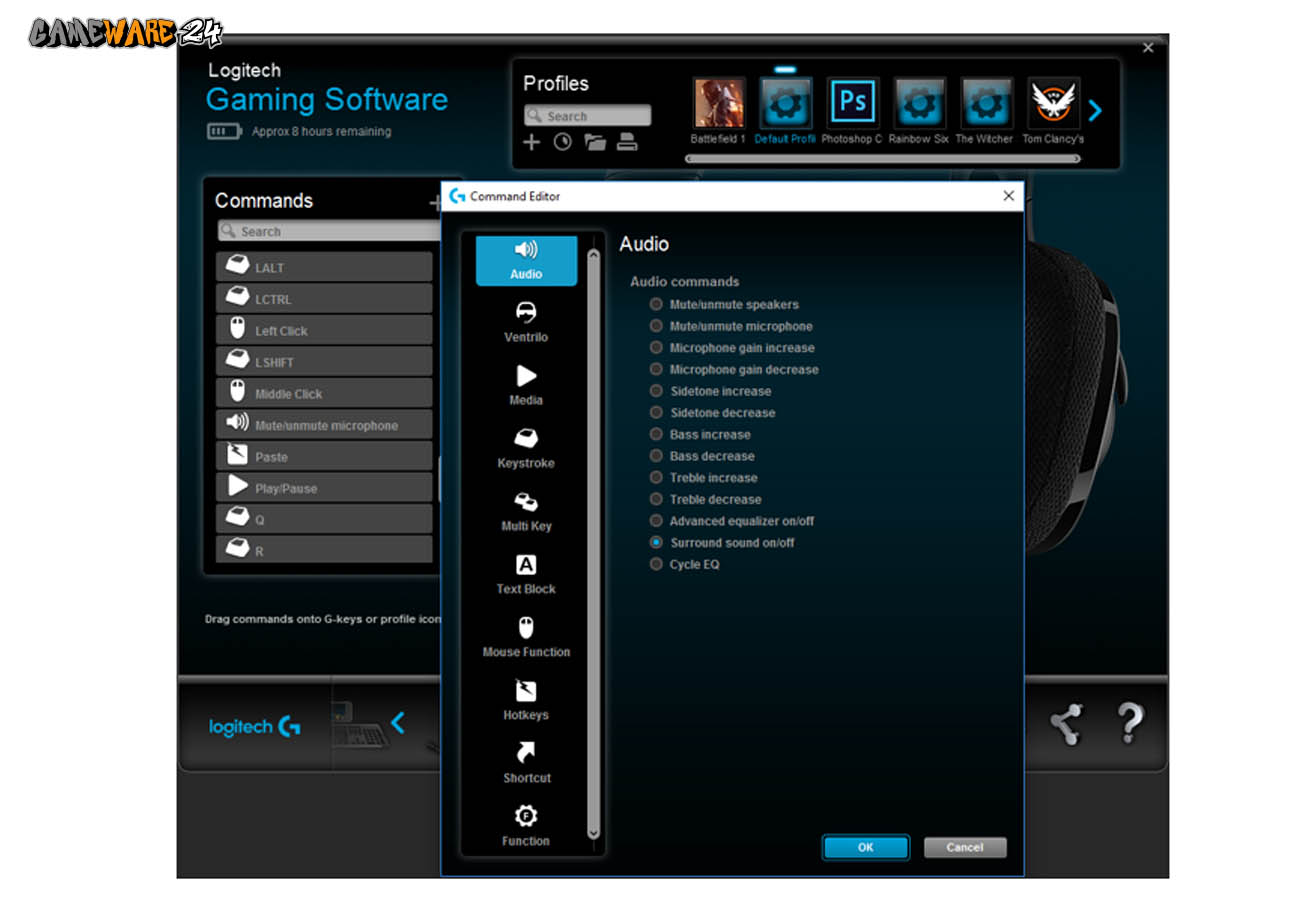The height and width of the screenshot is (900, 1300).
Task: Open the Media command category
Action: [526, 386]
